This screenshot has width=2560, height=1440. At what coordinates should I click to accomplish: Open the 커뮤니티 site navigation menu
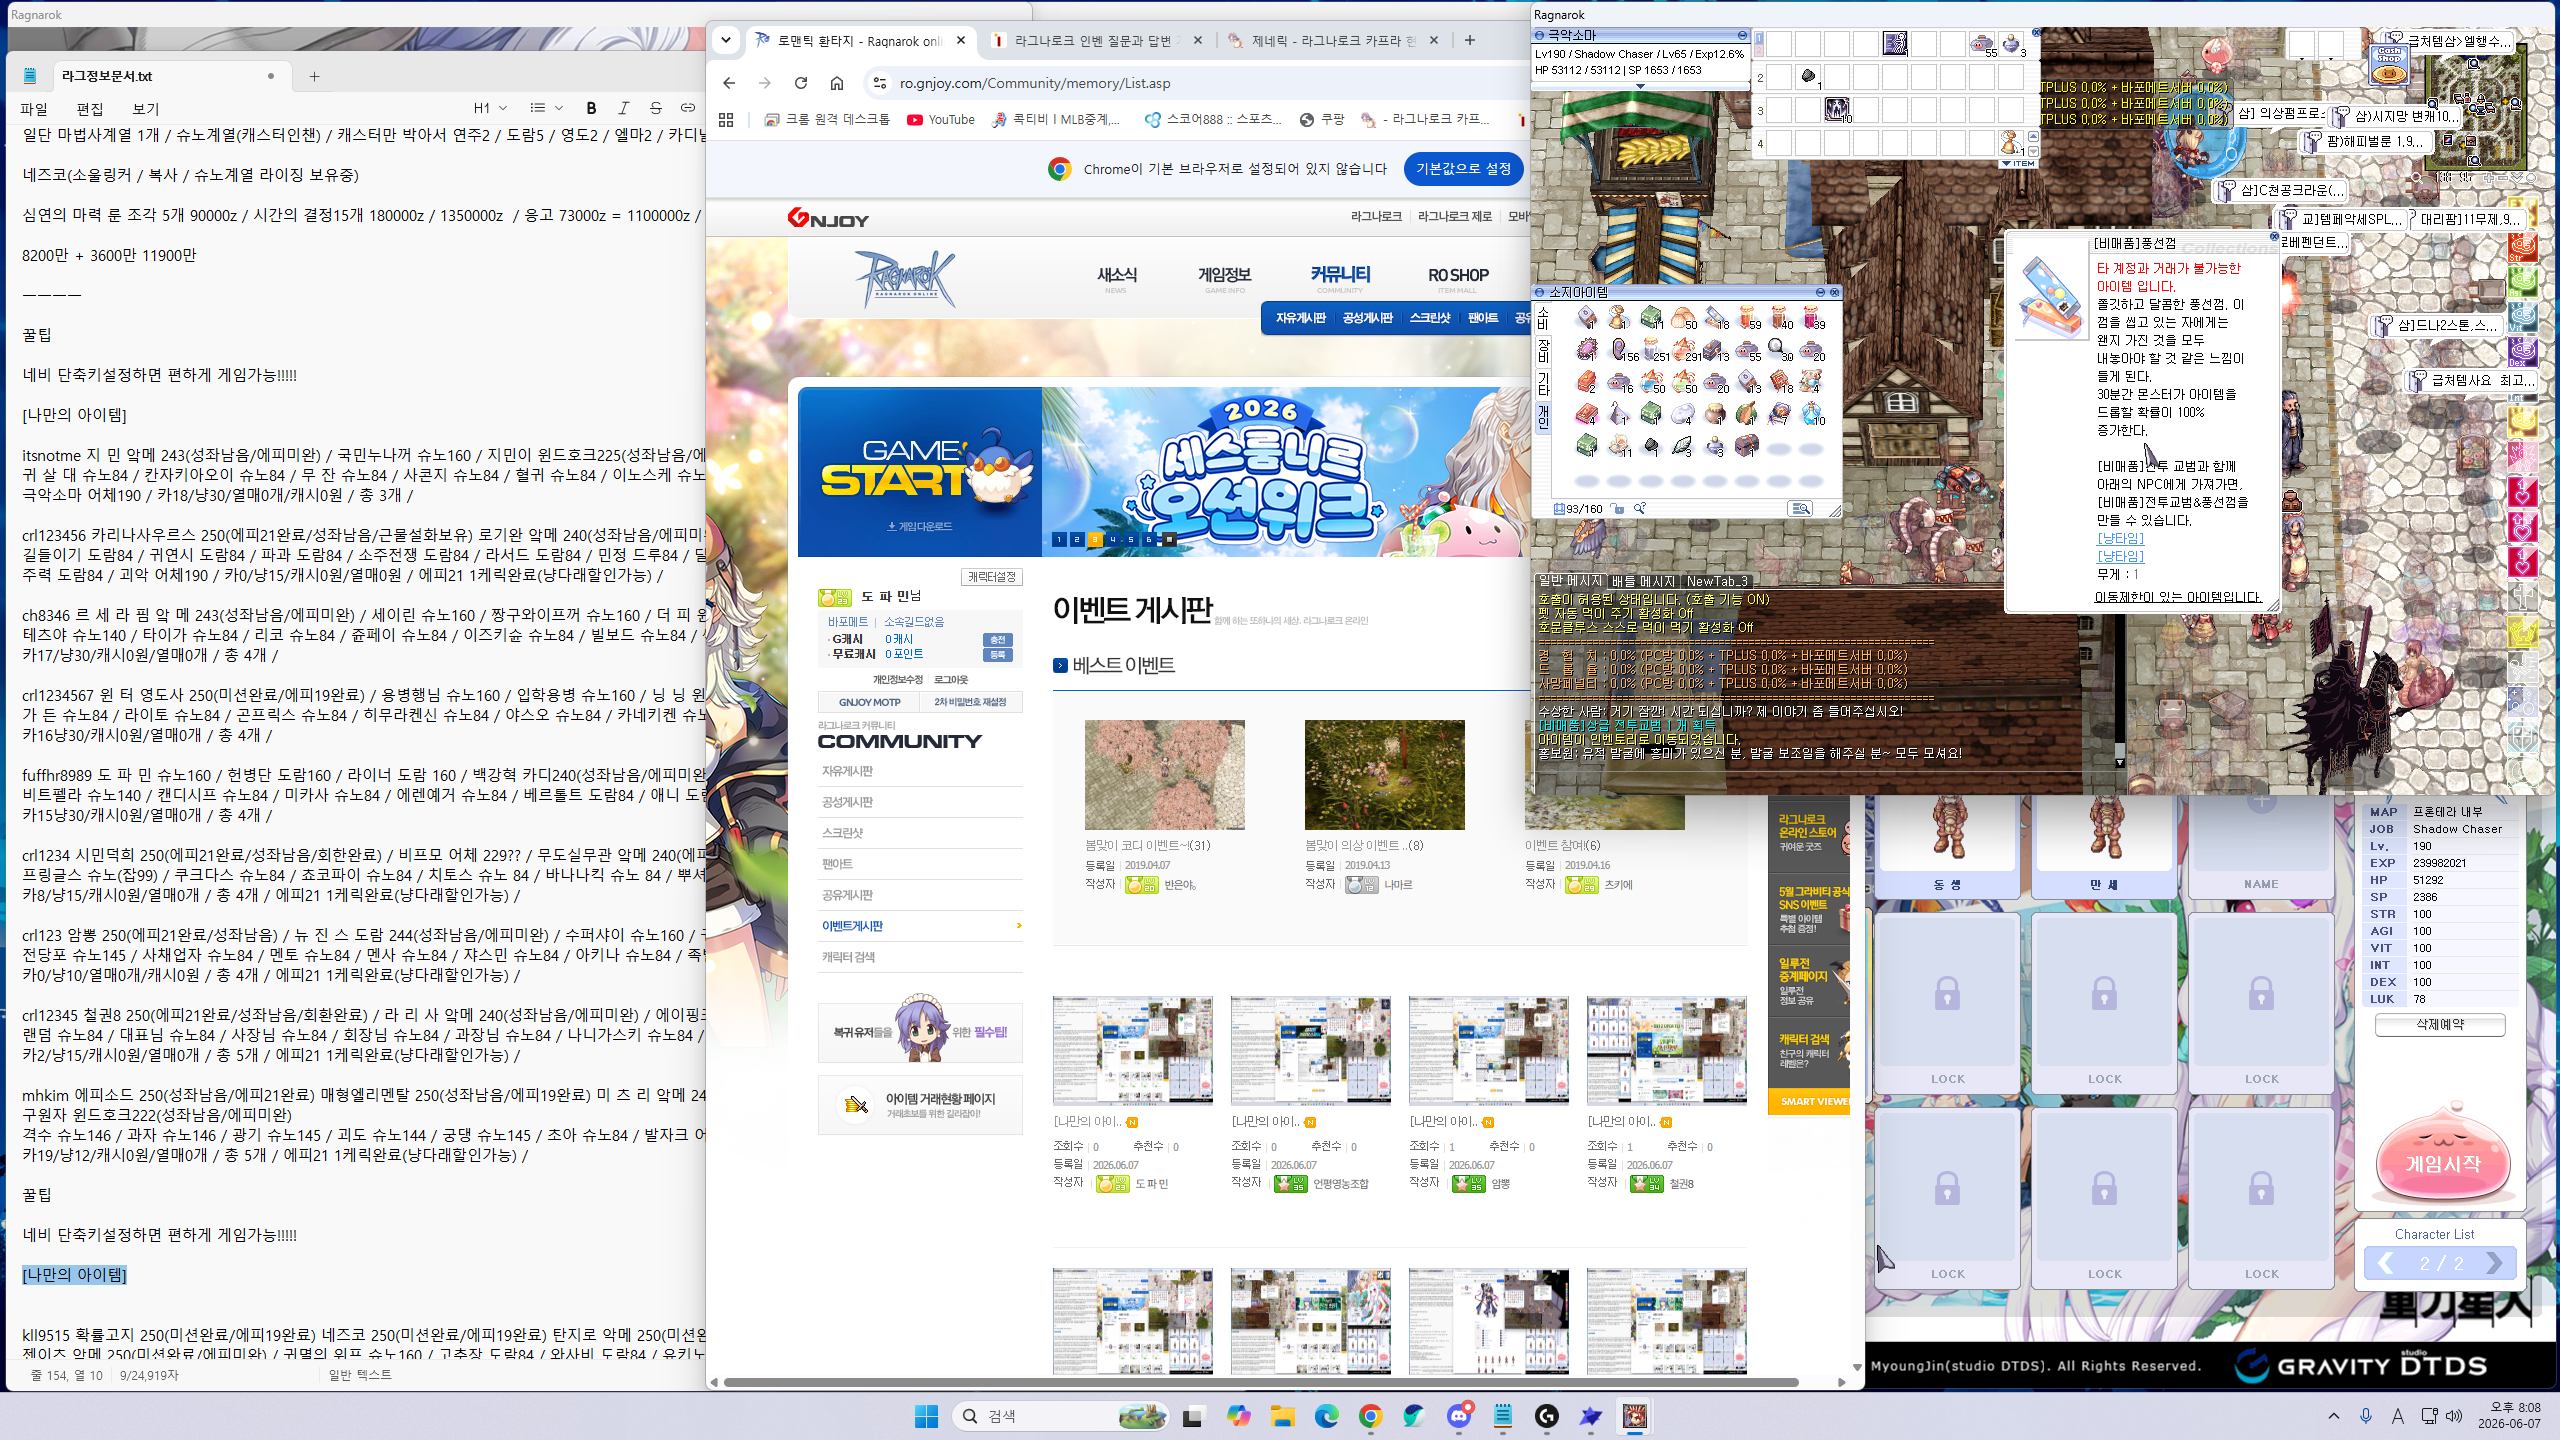click(1341, 275)
